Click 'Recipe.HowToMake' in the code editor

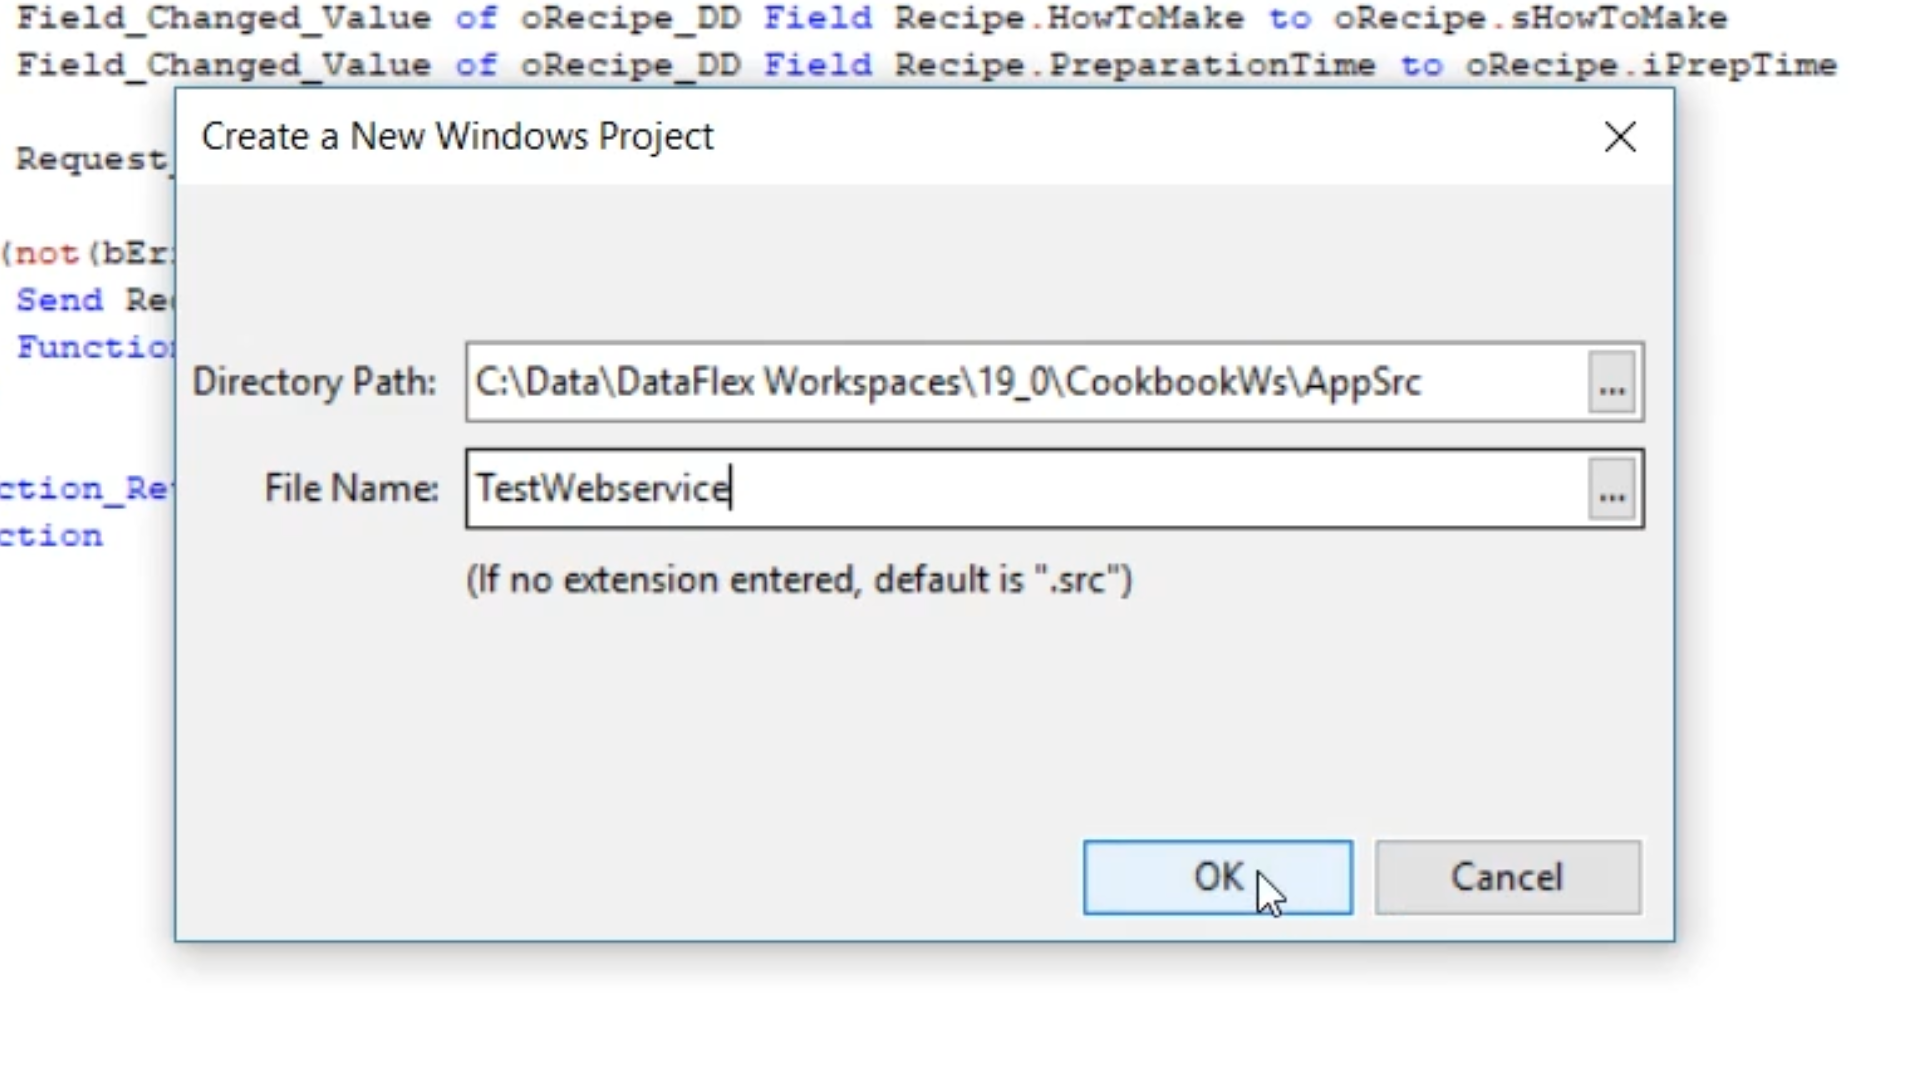click(x=1068, y=18)
